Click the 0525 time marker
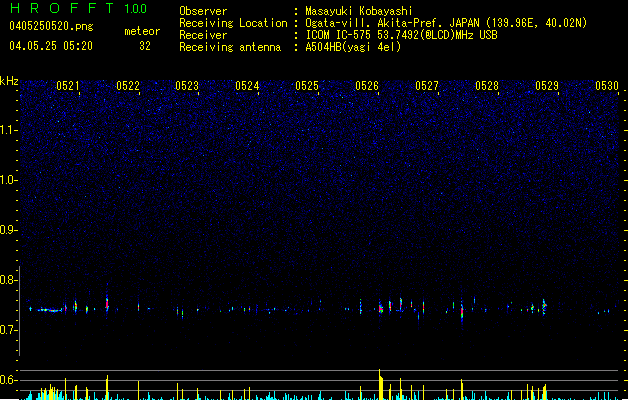 pos(307,86)
